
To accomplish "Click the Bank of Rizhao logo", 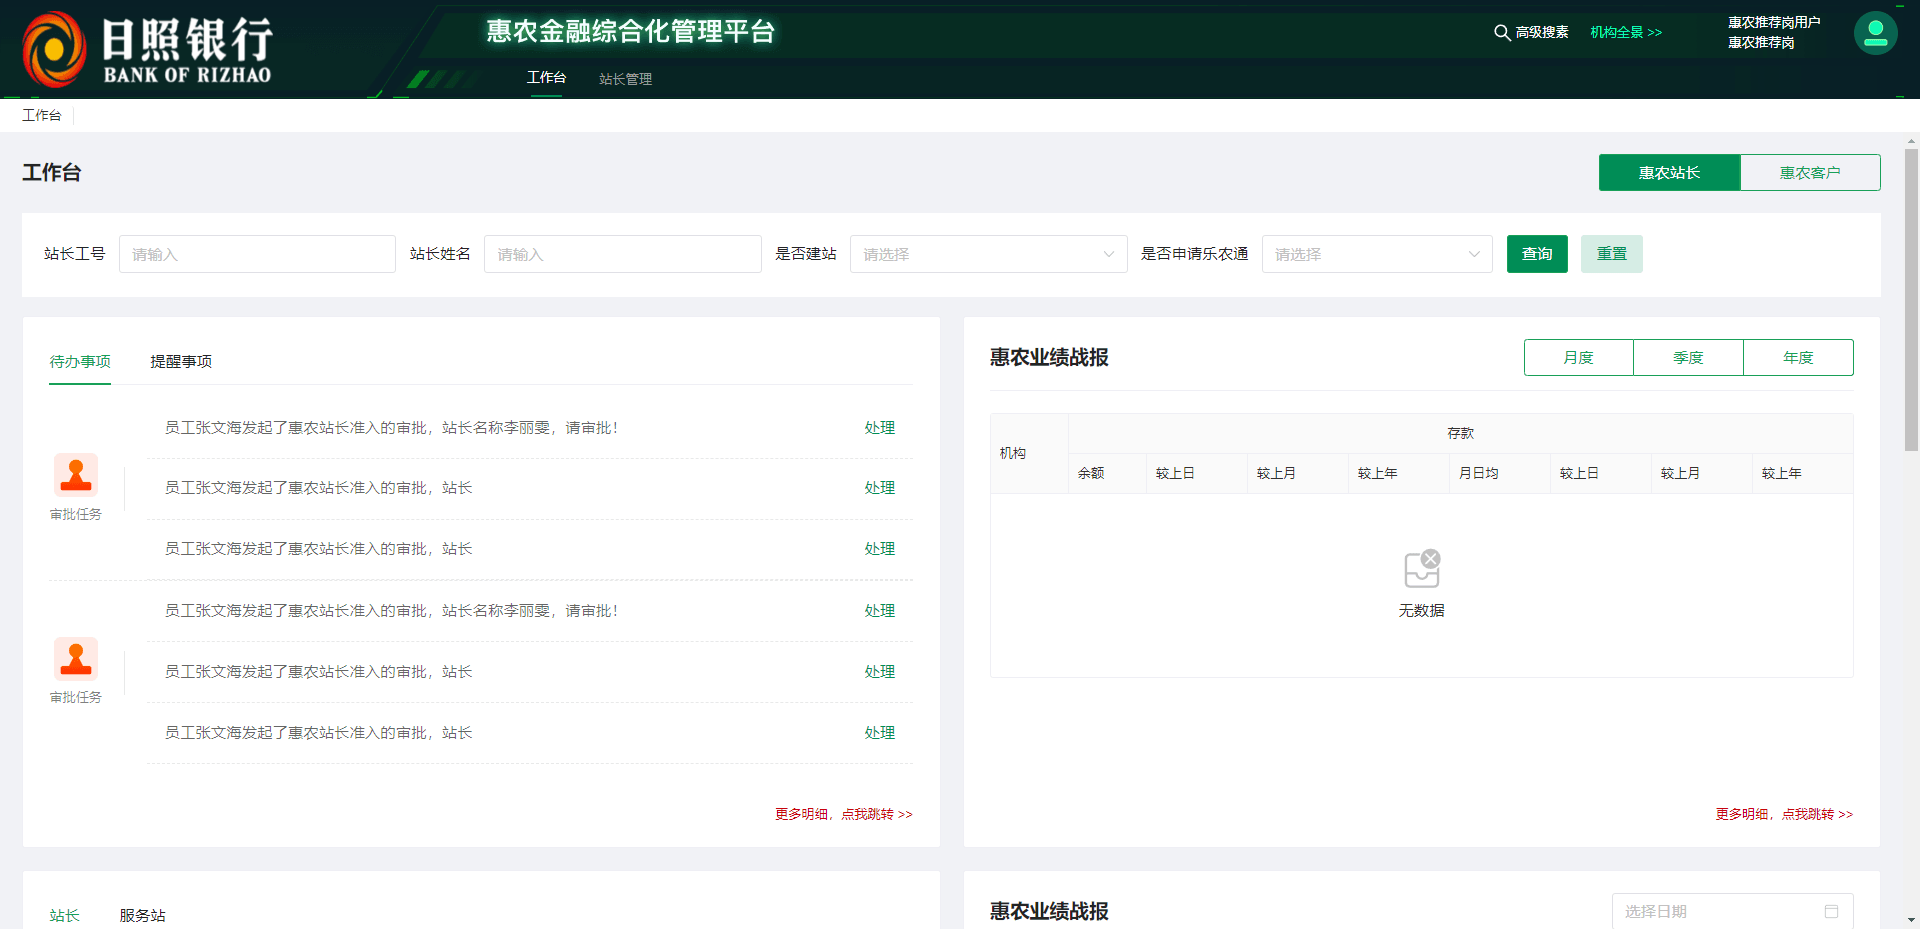I will click(147, 49).
